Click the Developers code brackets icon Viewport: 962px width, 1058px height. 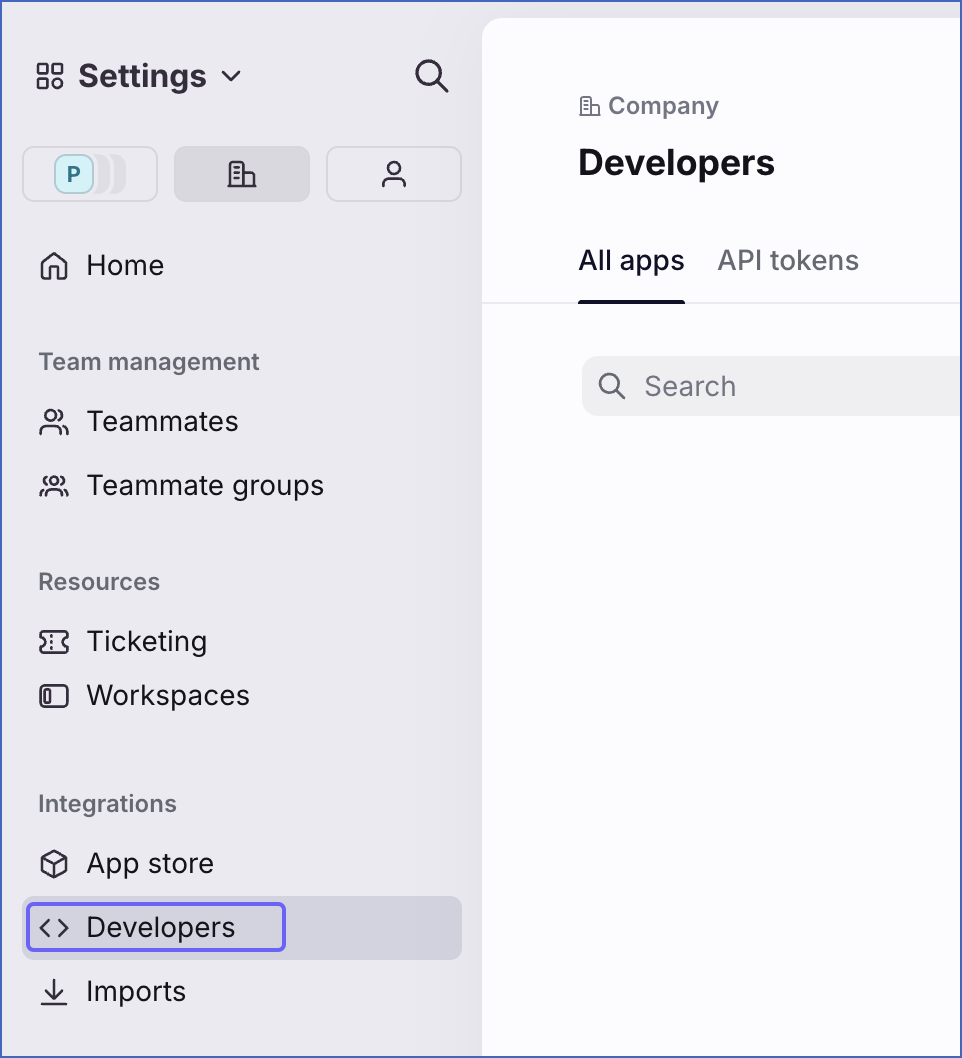(x=55, y=927)
